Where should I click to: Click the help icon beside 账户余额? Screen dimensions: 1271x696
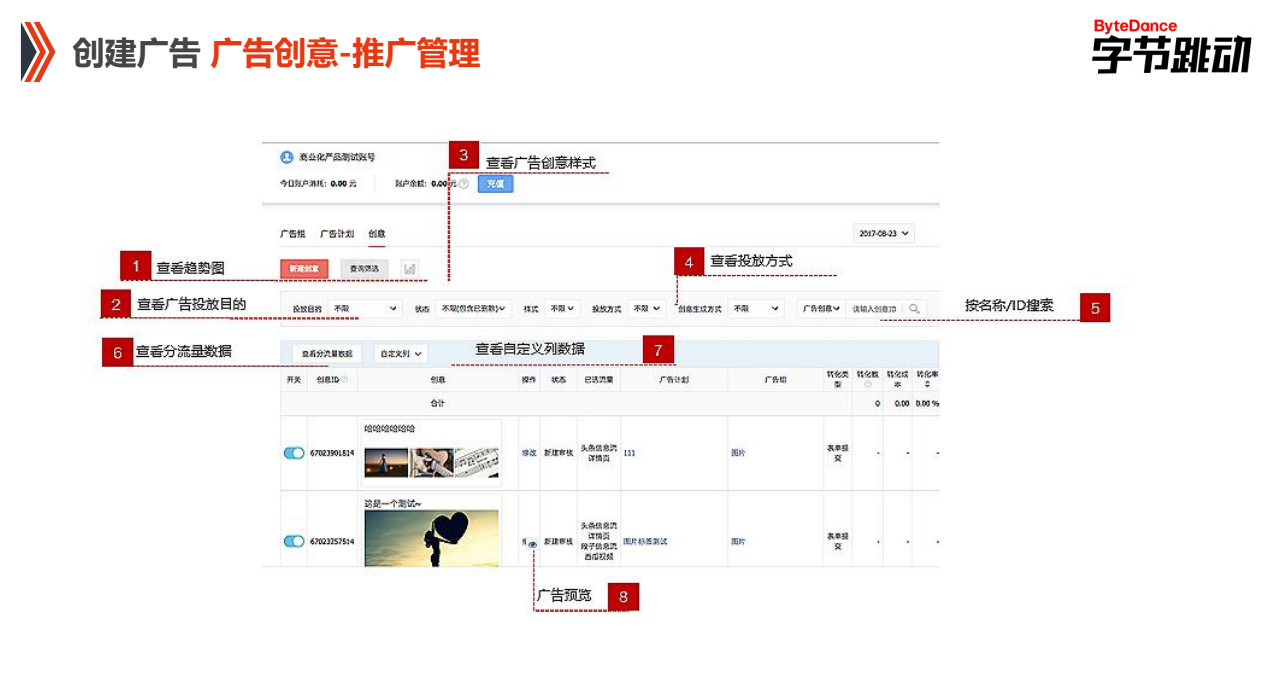[463, 185]
